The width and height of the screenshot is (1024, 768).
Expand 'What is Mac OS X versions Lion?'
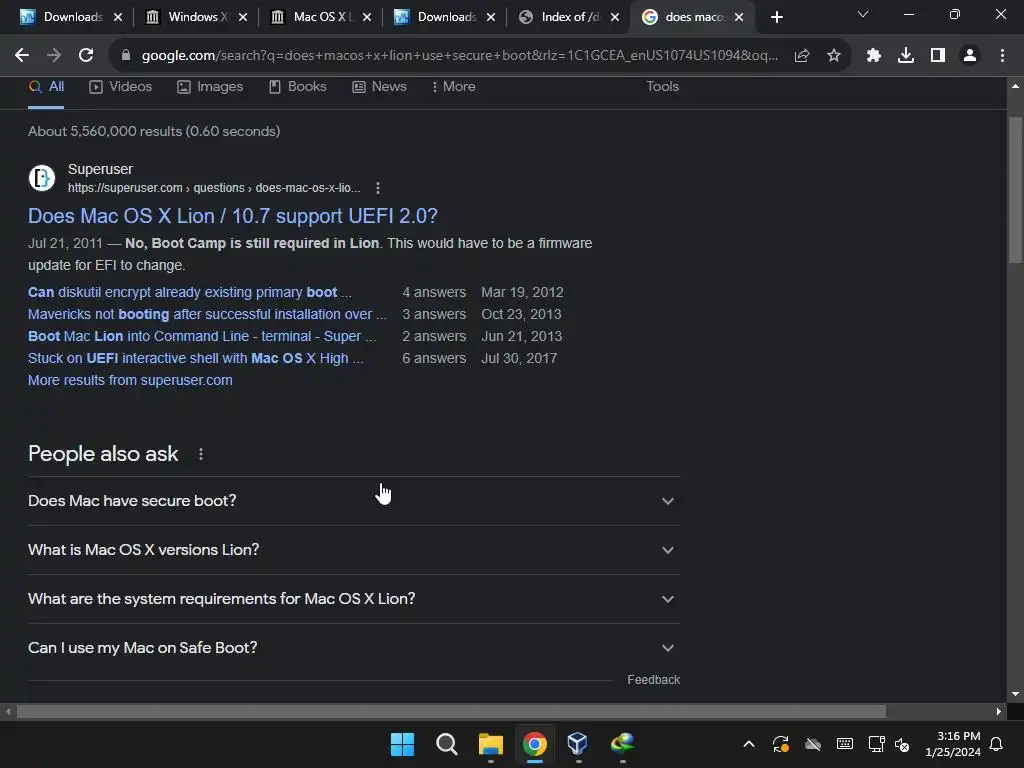(x=353, y=550)
